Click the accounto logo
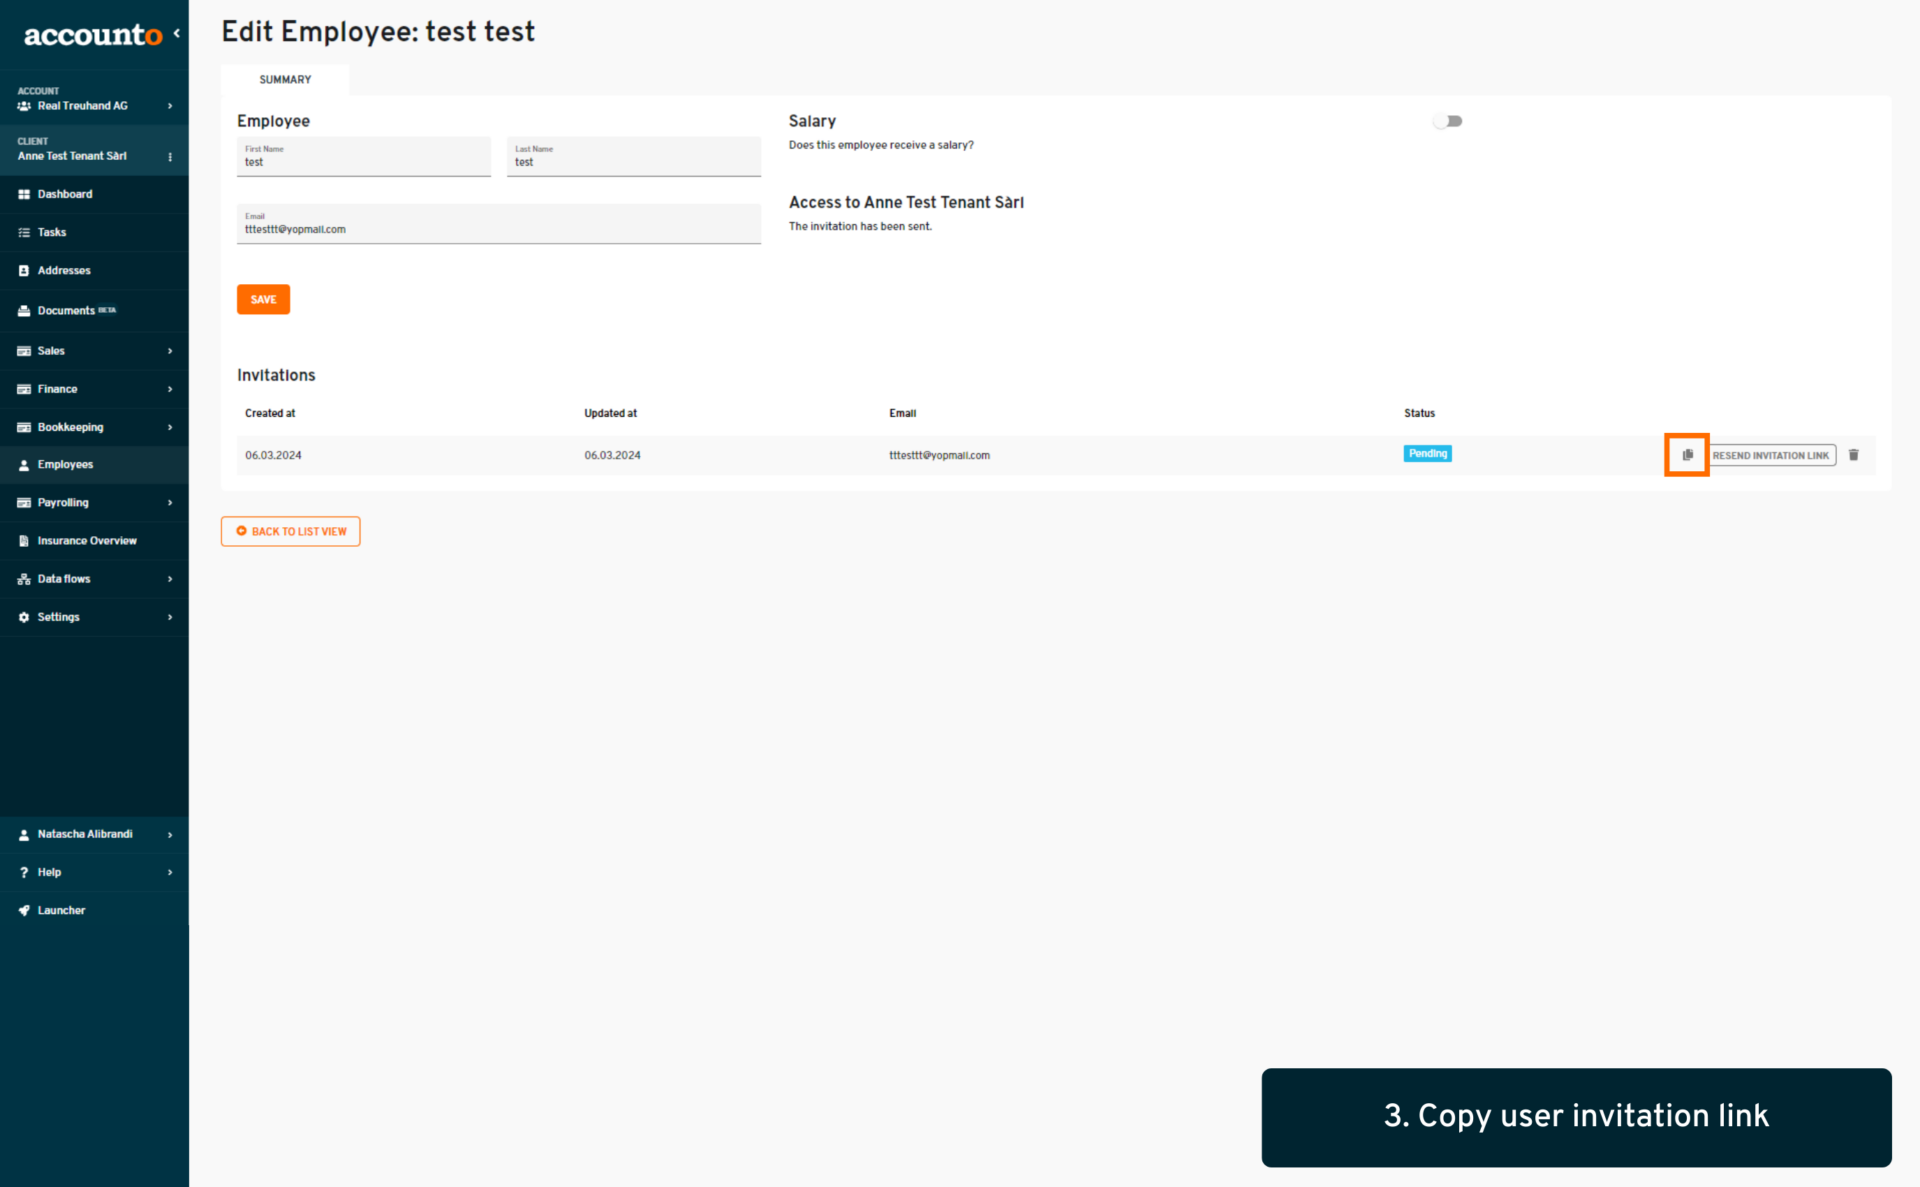 point(93,36)
